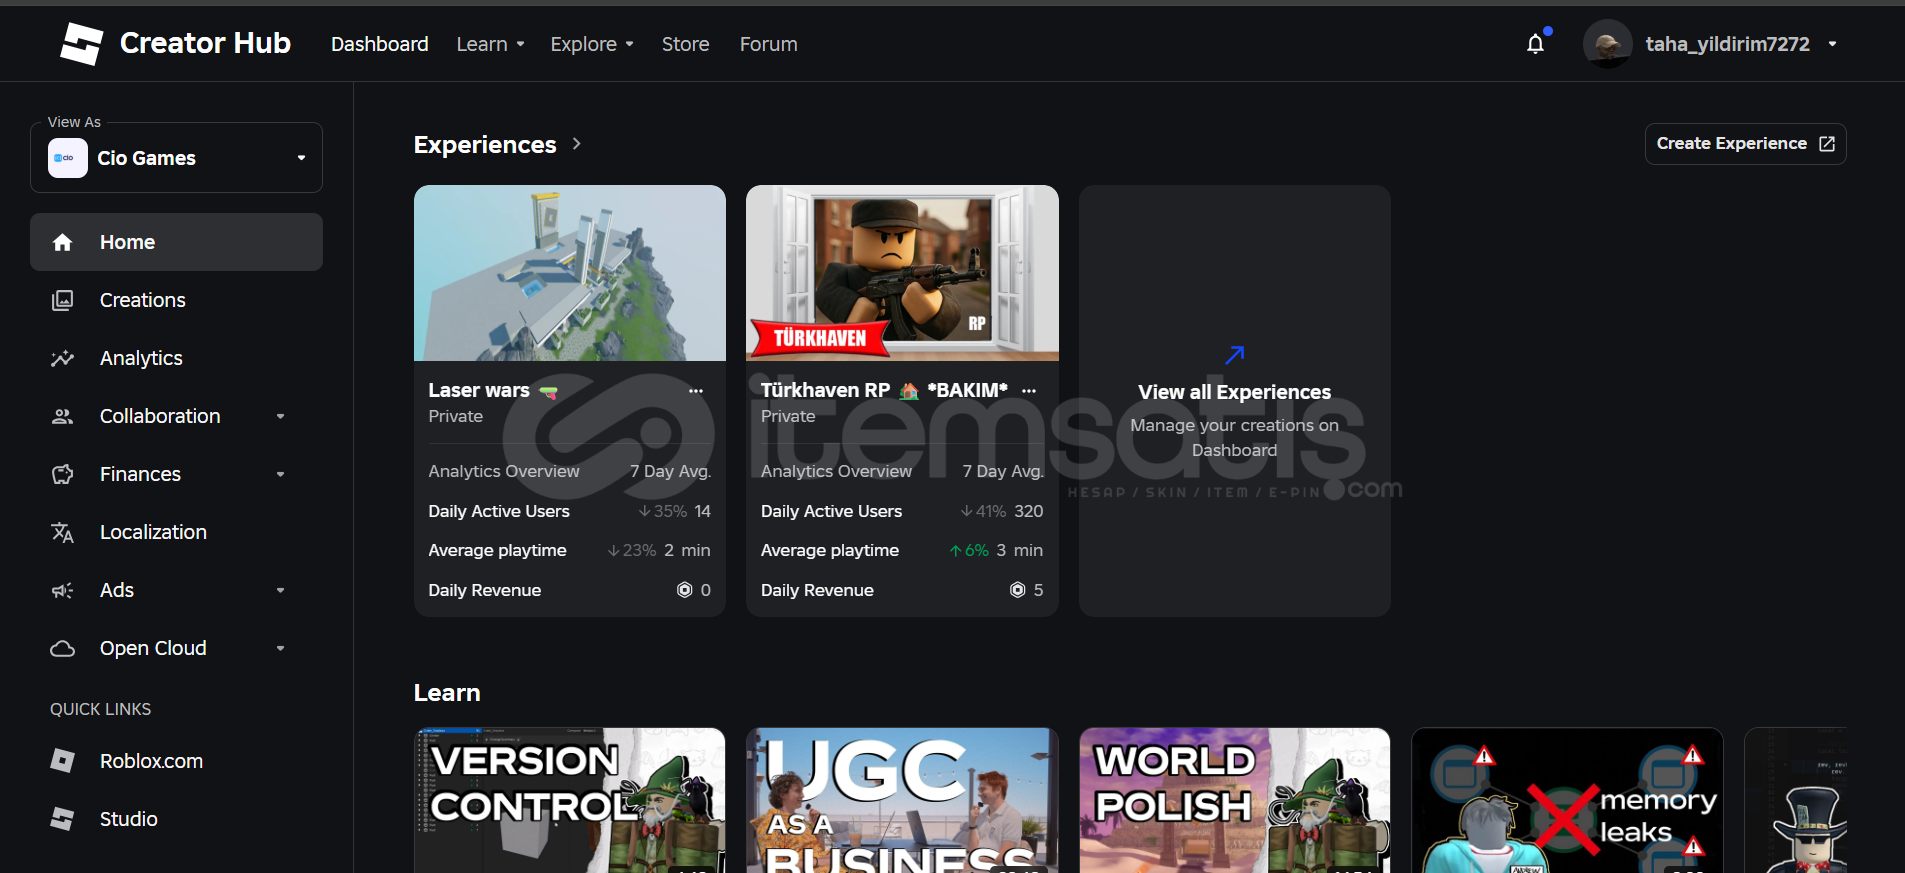Viewport: 1905px width, 873px height.
Task: Click the chevron next to Experiences heading
Action: point(577,144)
